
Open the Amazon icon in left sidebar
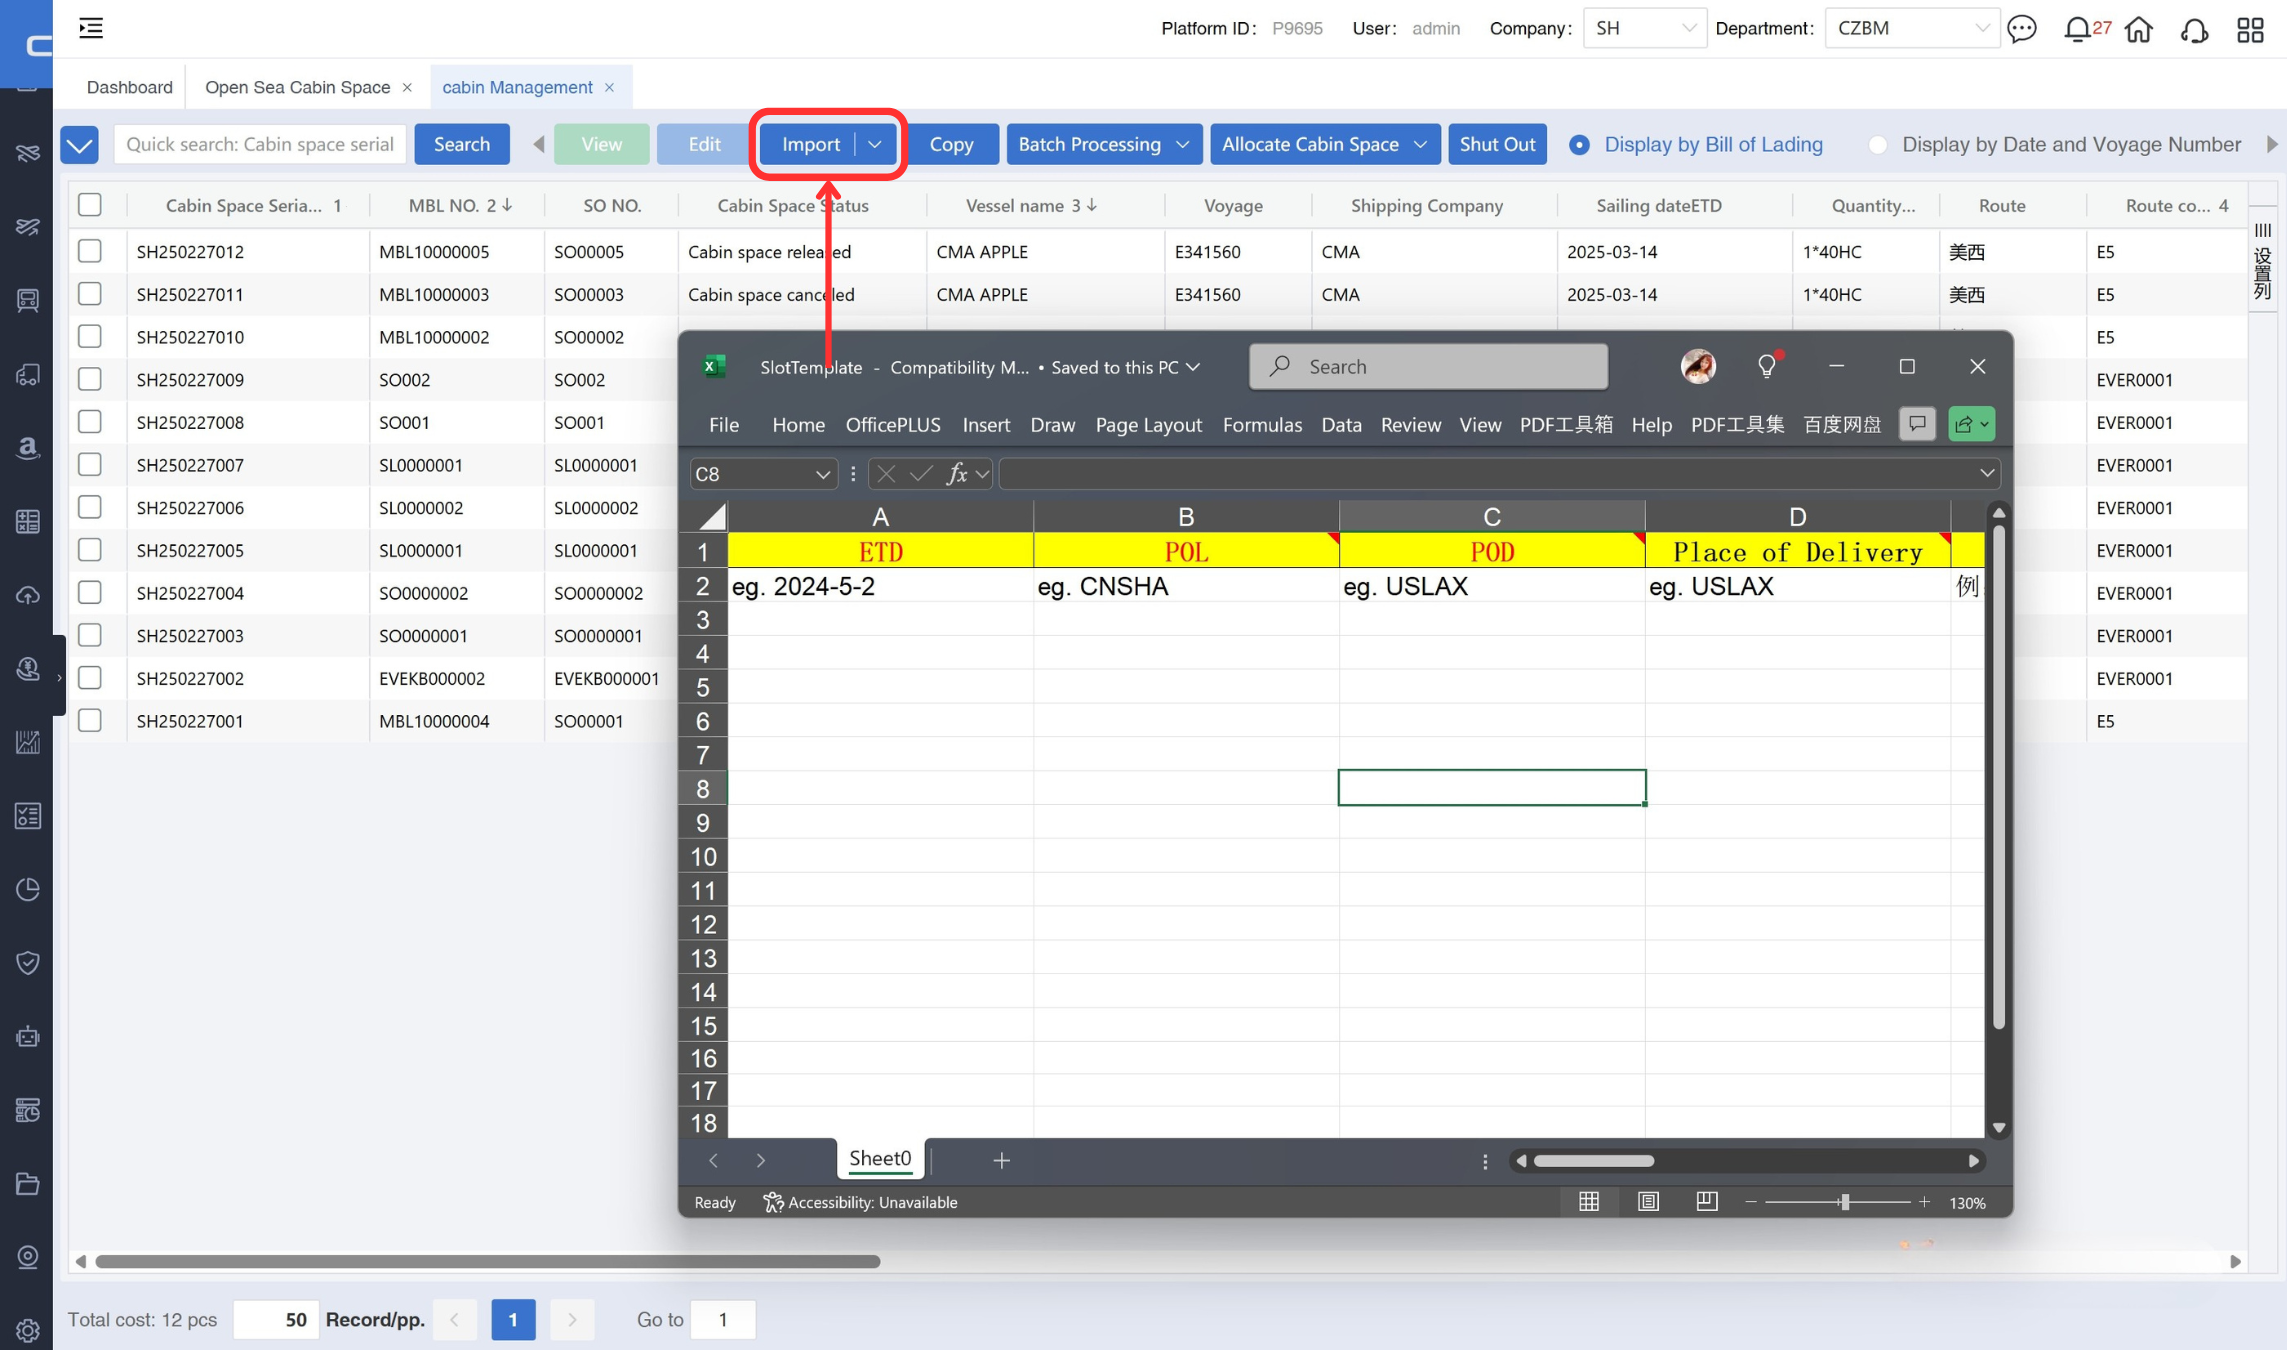[x=28, y=447]
